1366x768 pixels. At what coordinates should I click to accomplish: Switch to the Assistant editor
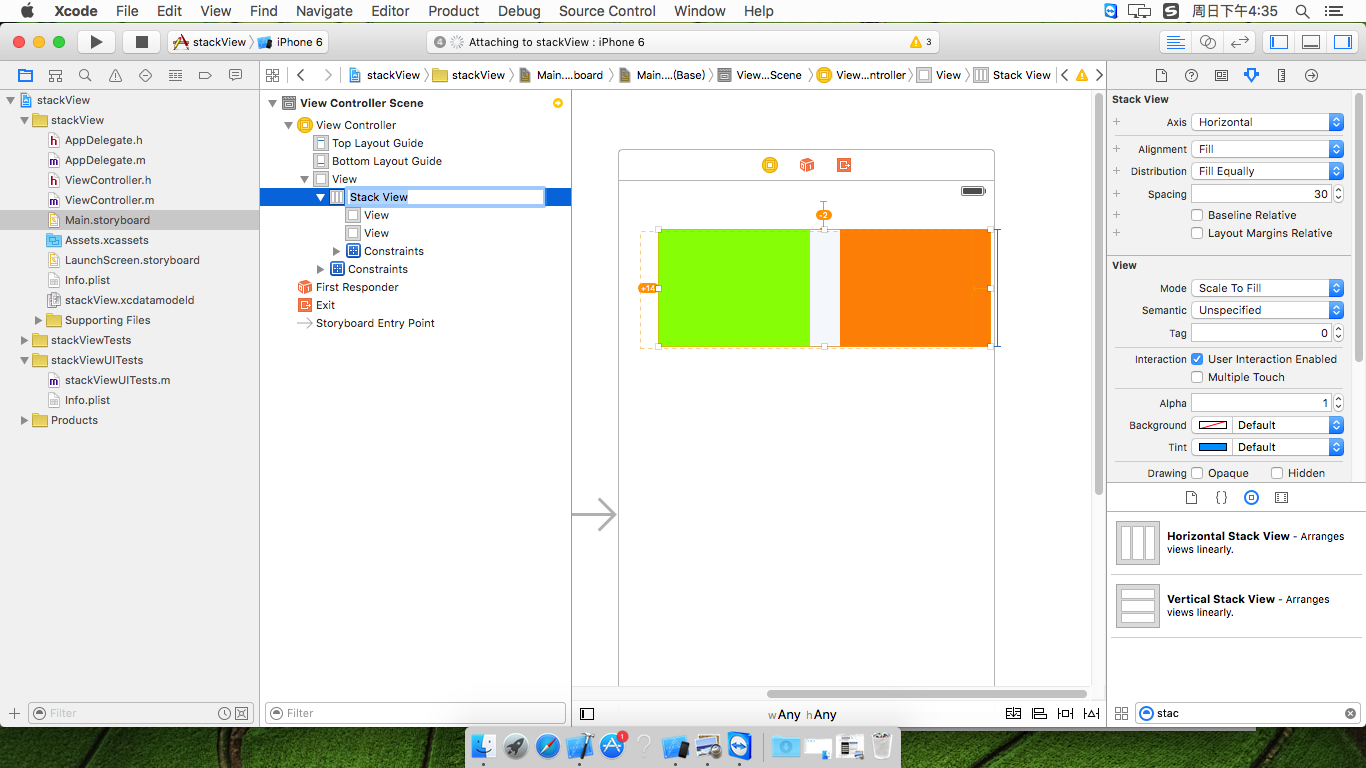pyautogui.click(x=1208, y=42)
